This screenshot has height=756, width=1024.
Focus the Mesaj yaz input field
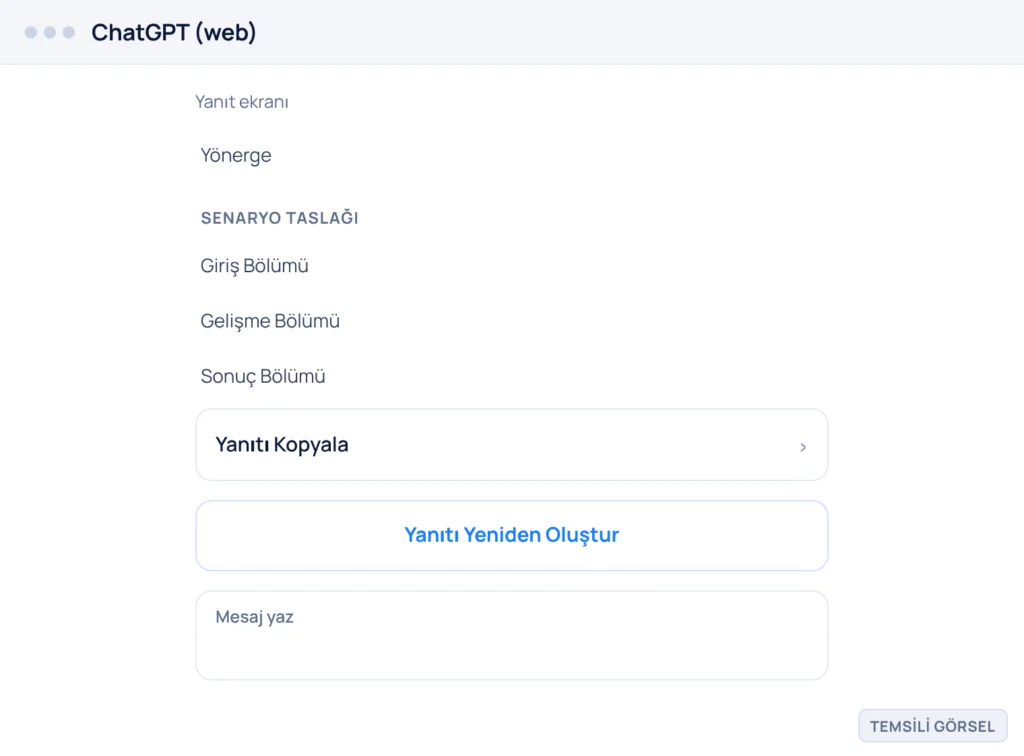pos(511,635)
